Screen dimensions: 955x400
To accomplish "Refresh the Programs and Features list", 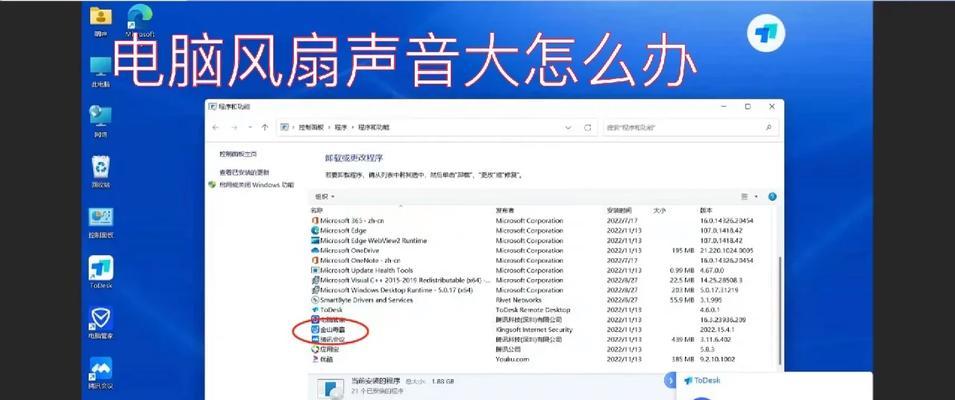I will pos(588,127).
